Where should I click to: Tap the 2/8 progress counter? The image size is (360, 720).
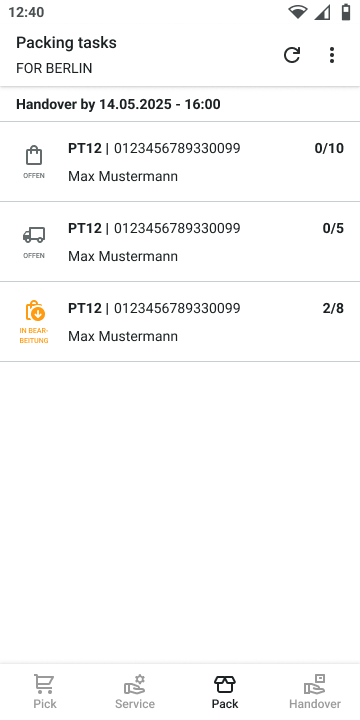click(333, 308)
